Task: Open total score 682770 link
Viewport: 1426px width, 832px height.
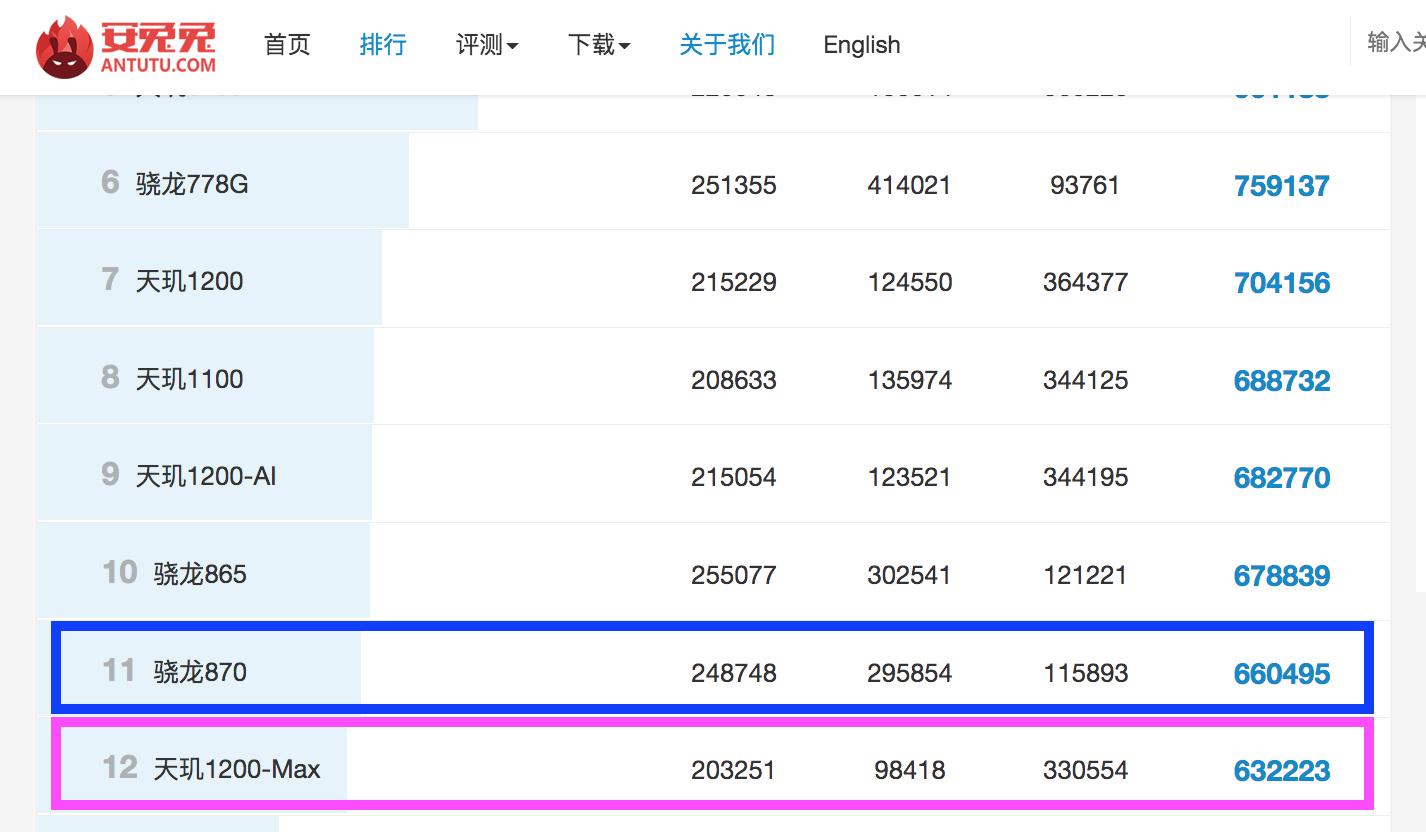Action: (1282, 478)
